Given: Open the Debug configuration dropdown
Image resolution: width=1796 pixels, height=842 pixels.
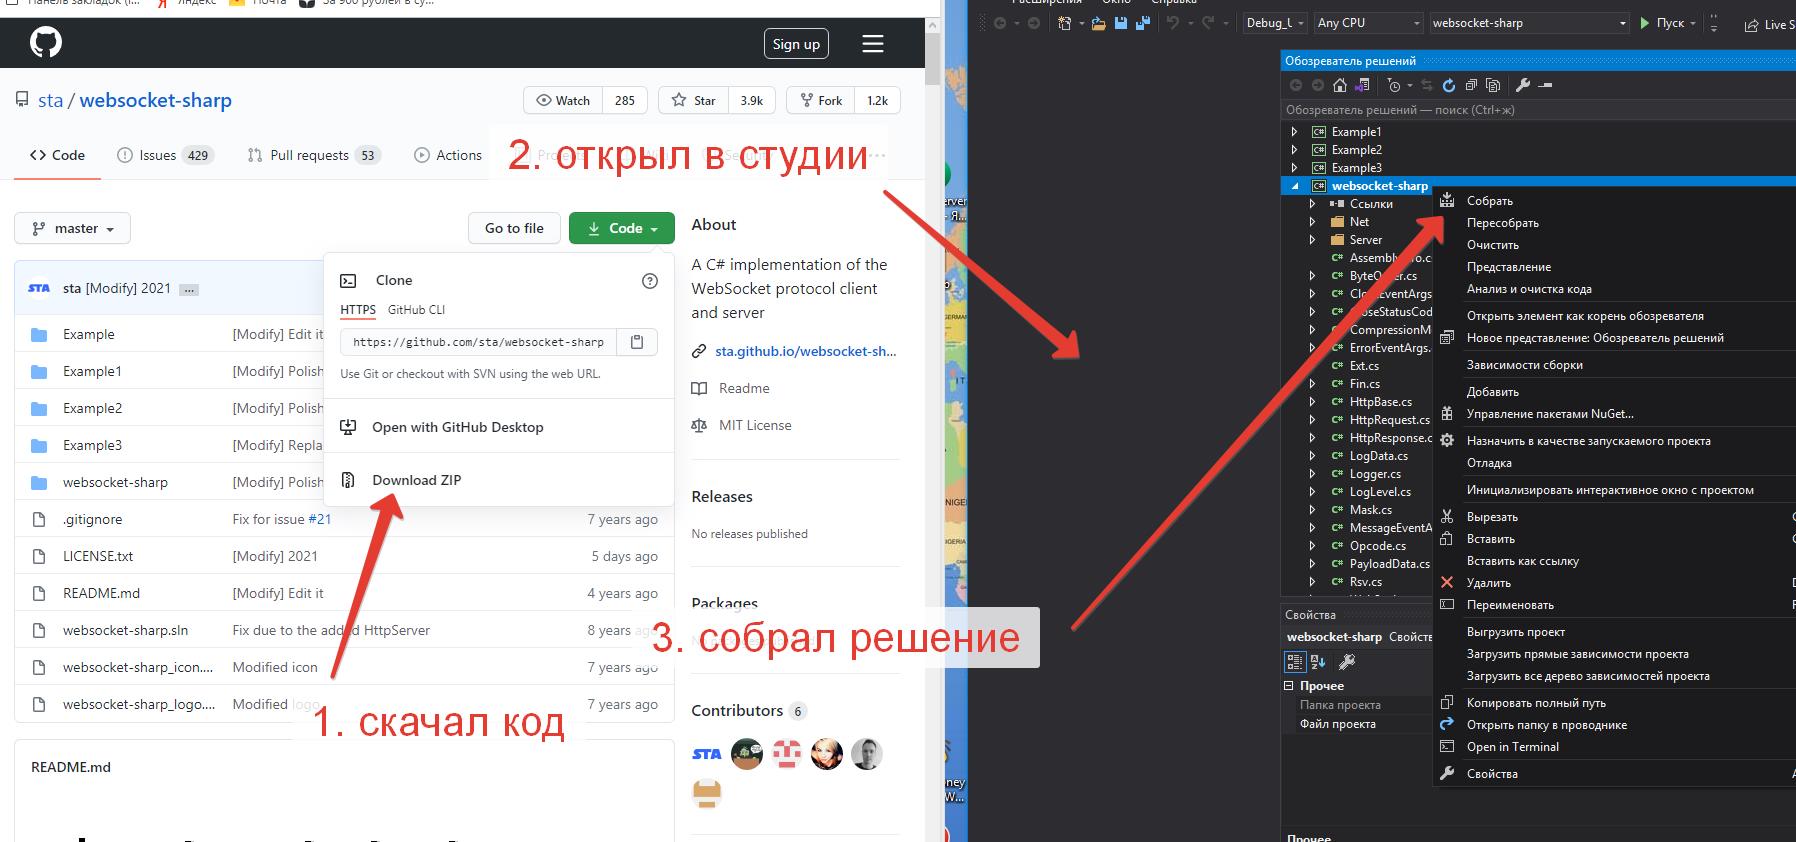Looking at the screenshot, I should (1275, 23).
